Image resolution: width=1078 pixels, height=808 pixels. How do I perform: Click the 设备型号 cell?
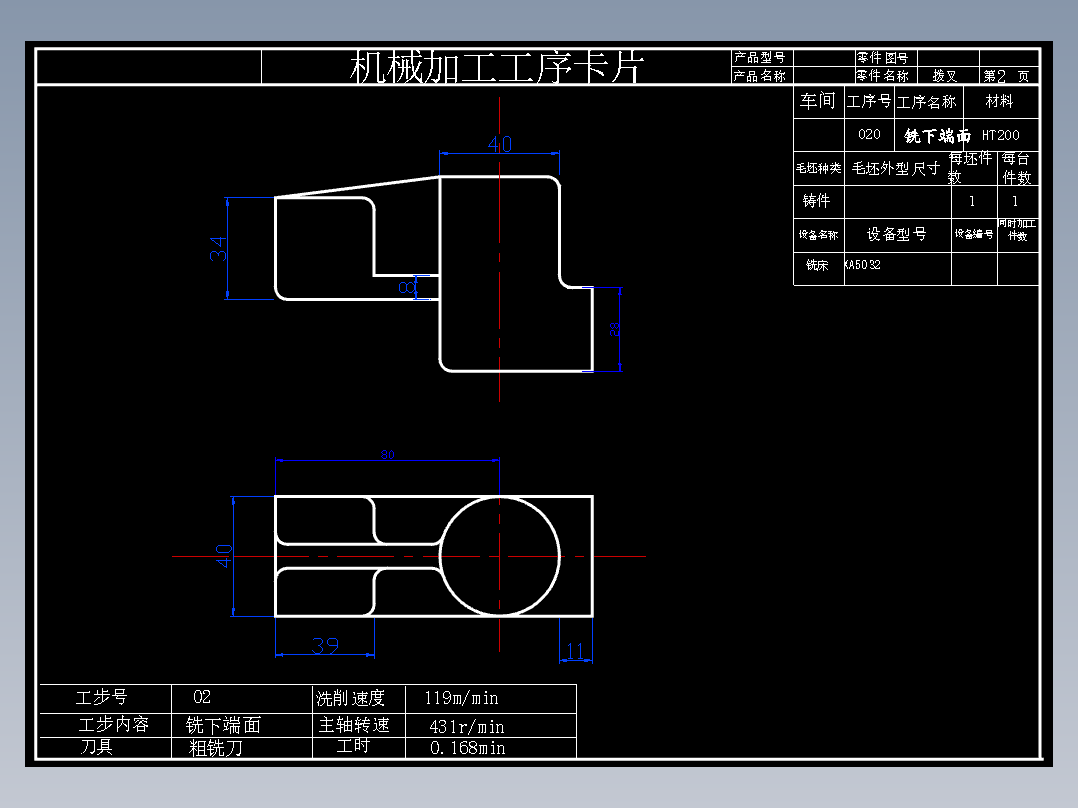(x=896, y=234)
